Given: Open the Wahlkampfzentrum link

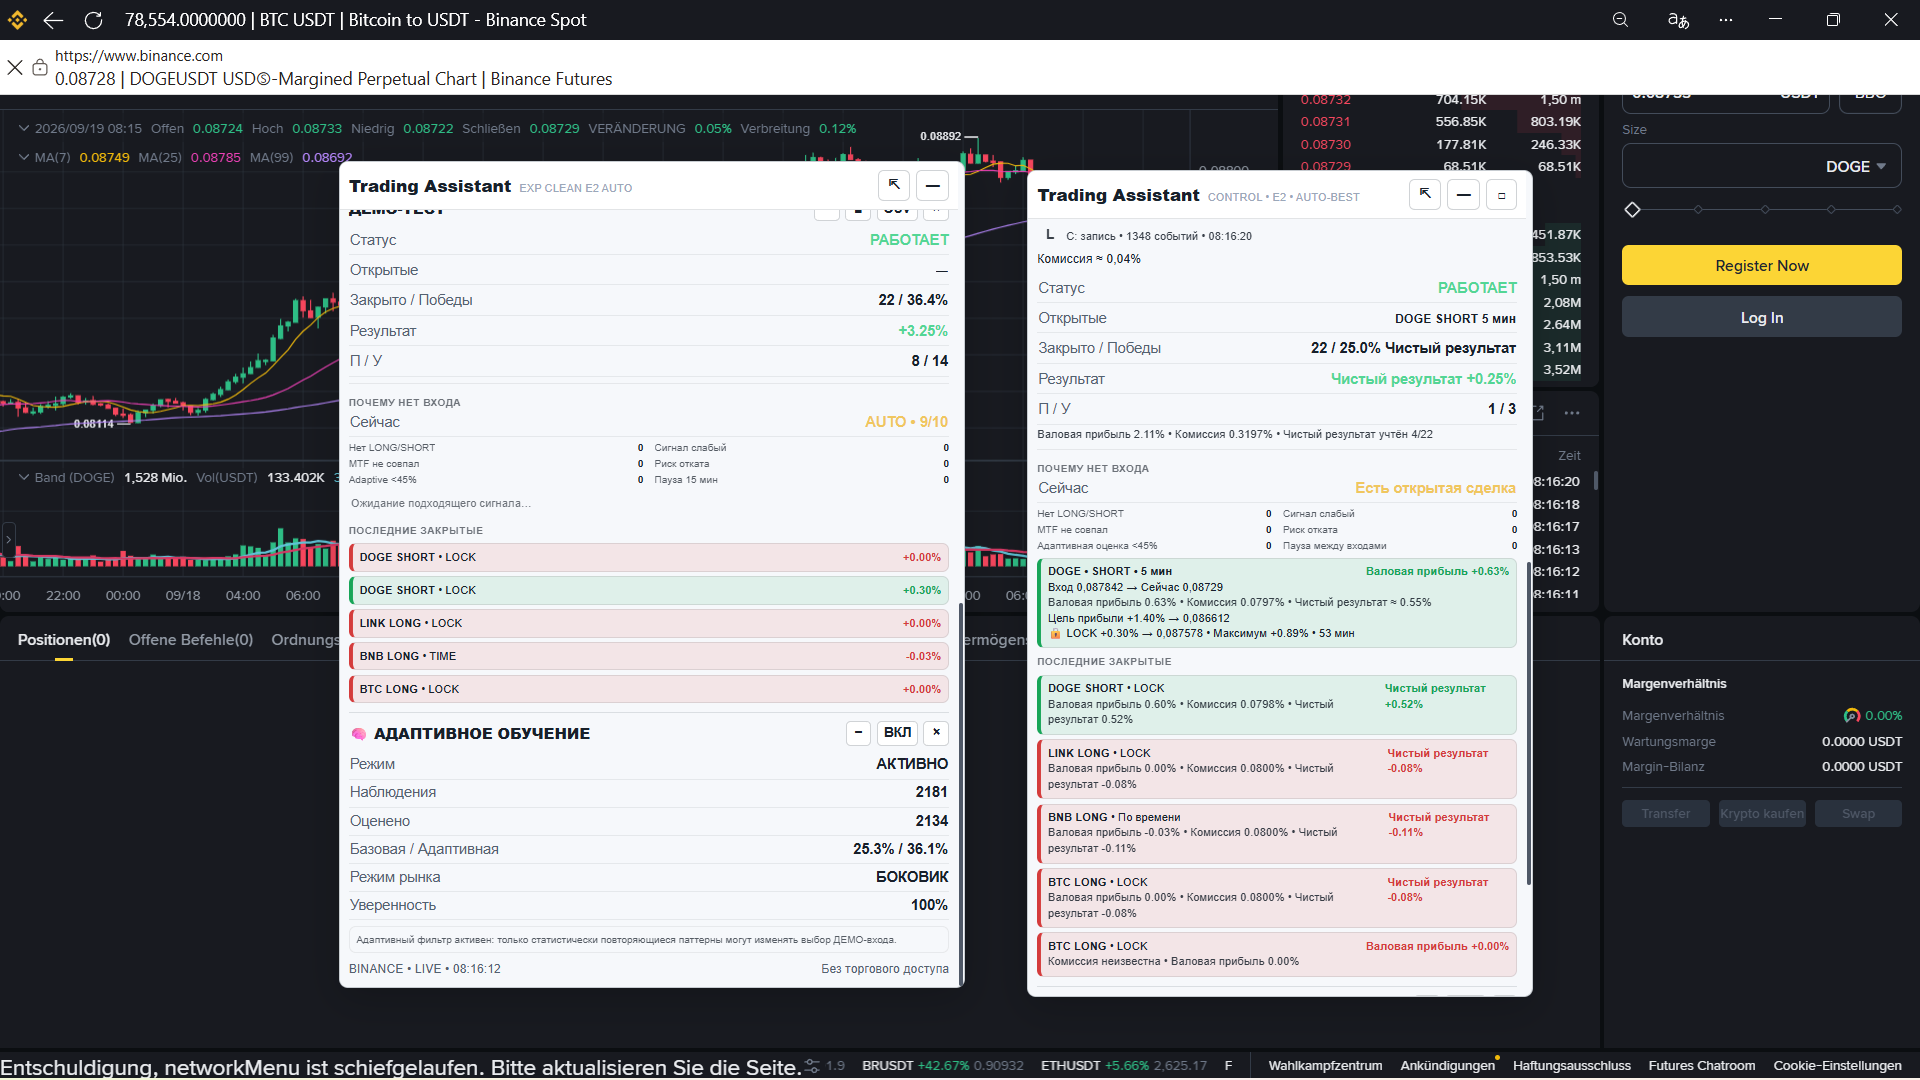Looking at the screenshot, I should tap(1325, 1066).
